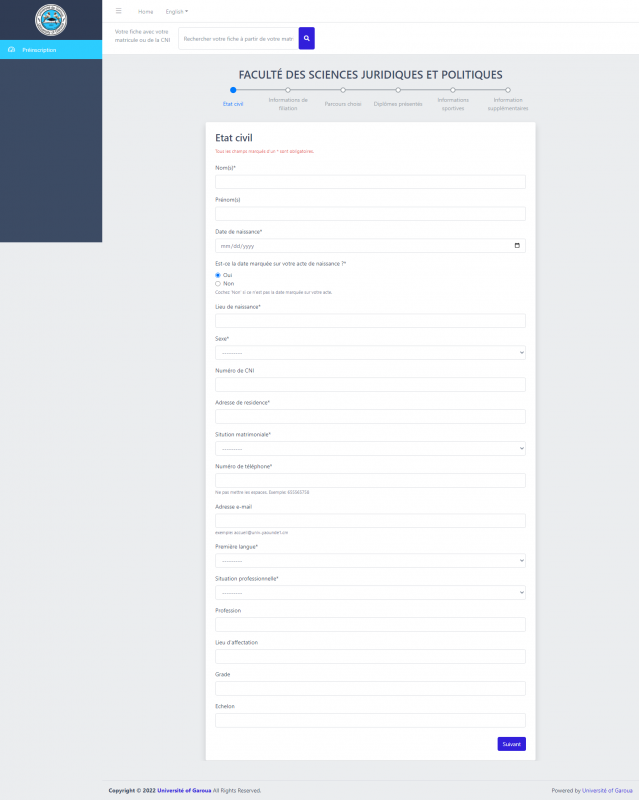
Task: Open Powered by Université of Garoua link
Action: pyautogui.click(x=607, y=790)
